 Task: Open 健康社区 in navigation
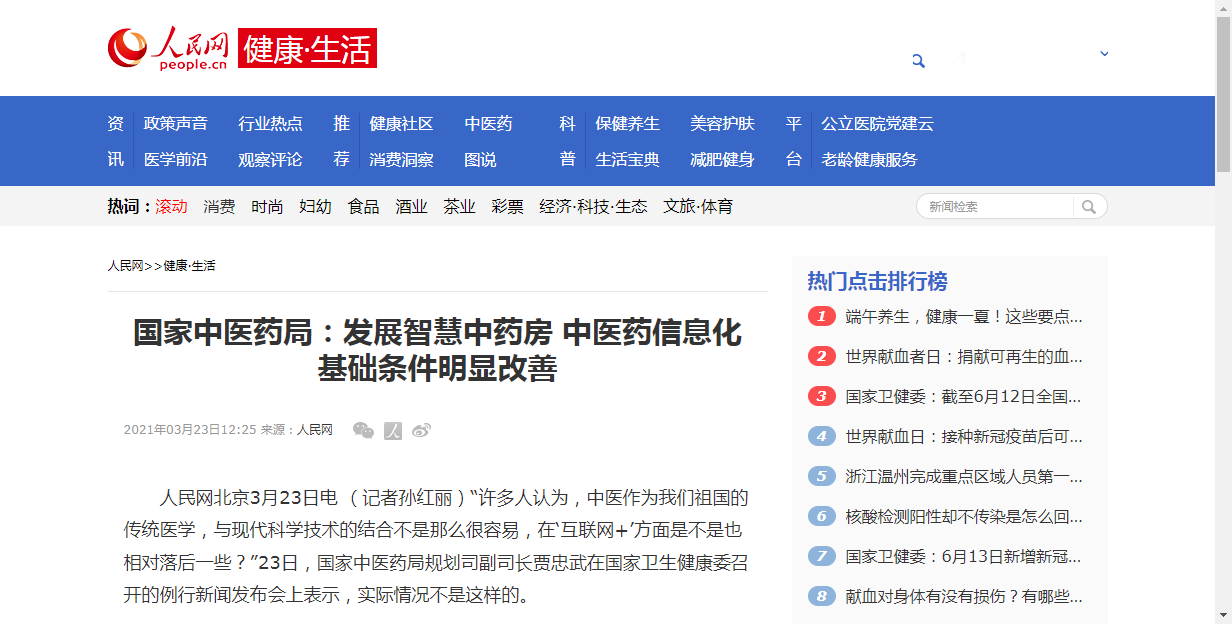(x=401, y=124)
